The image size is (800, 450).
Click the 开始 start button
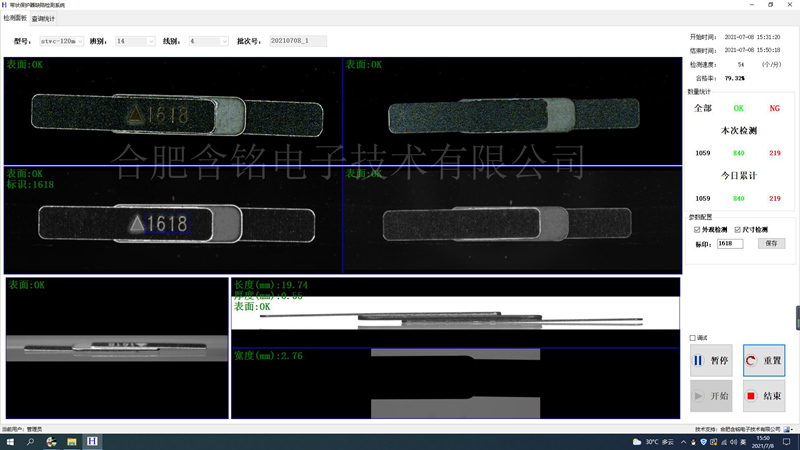click(711, 396)
